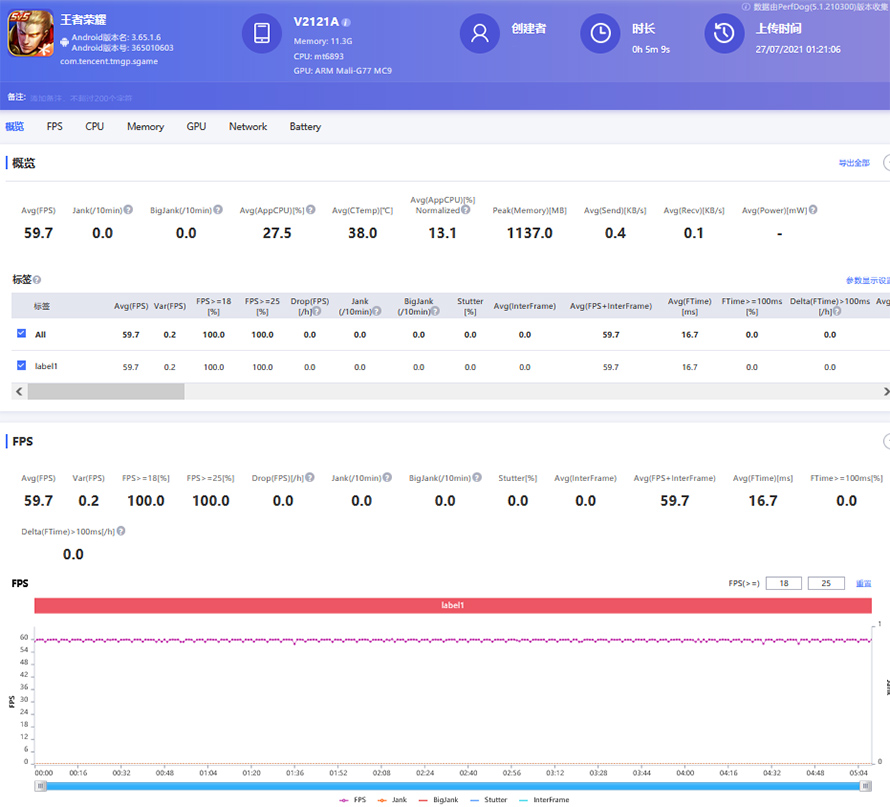The height and width of the screenshot is (807, 890).
Task: Click the 04:00 time label on chart axis
Action: 685,773
